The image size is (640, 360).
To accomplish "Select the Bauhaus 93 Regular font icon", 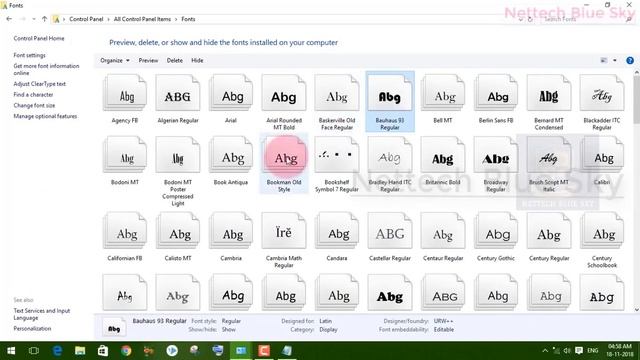I will tap(390, 93).
